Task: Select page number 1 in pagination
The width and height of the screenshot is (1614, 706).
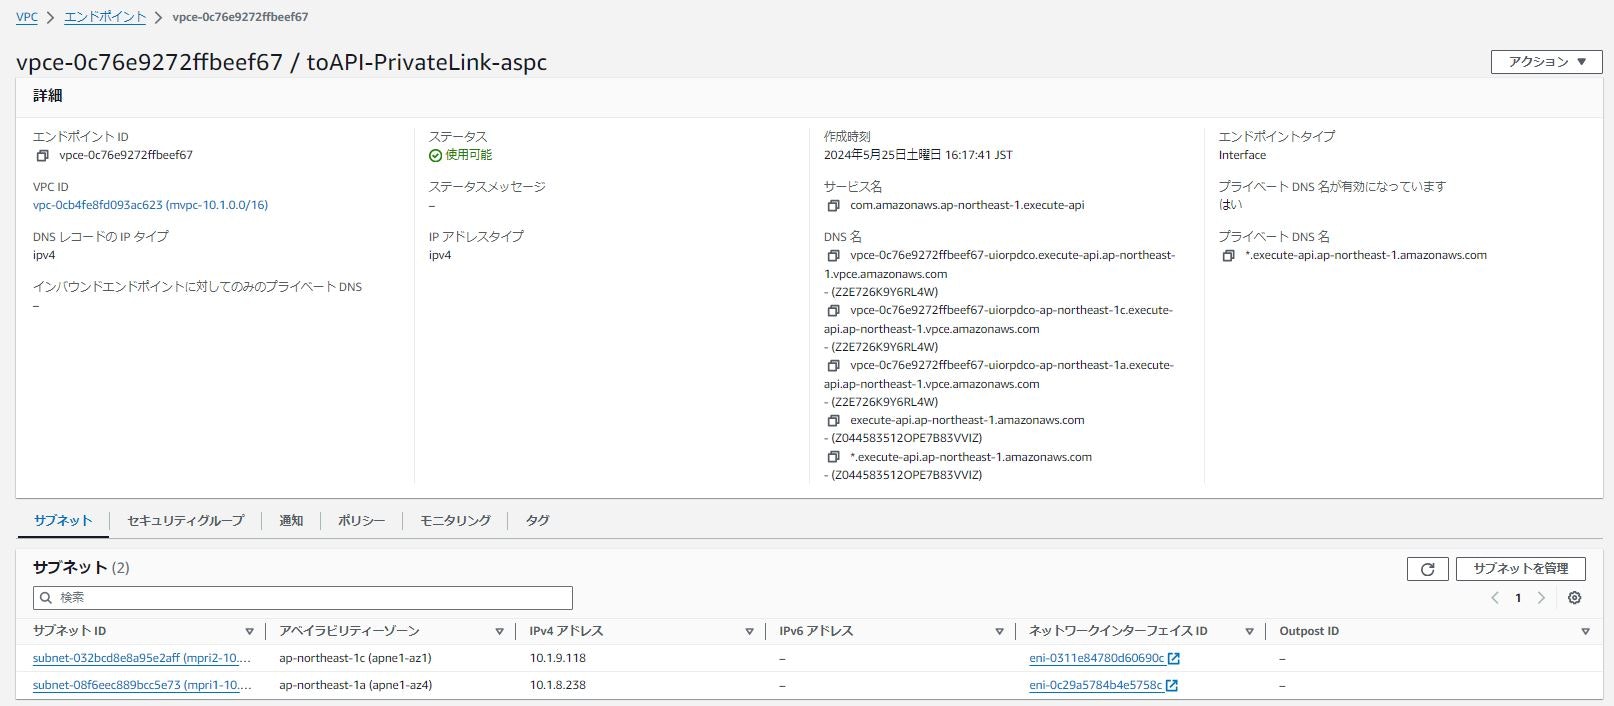Action: point(1518,598)
